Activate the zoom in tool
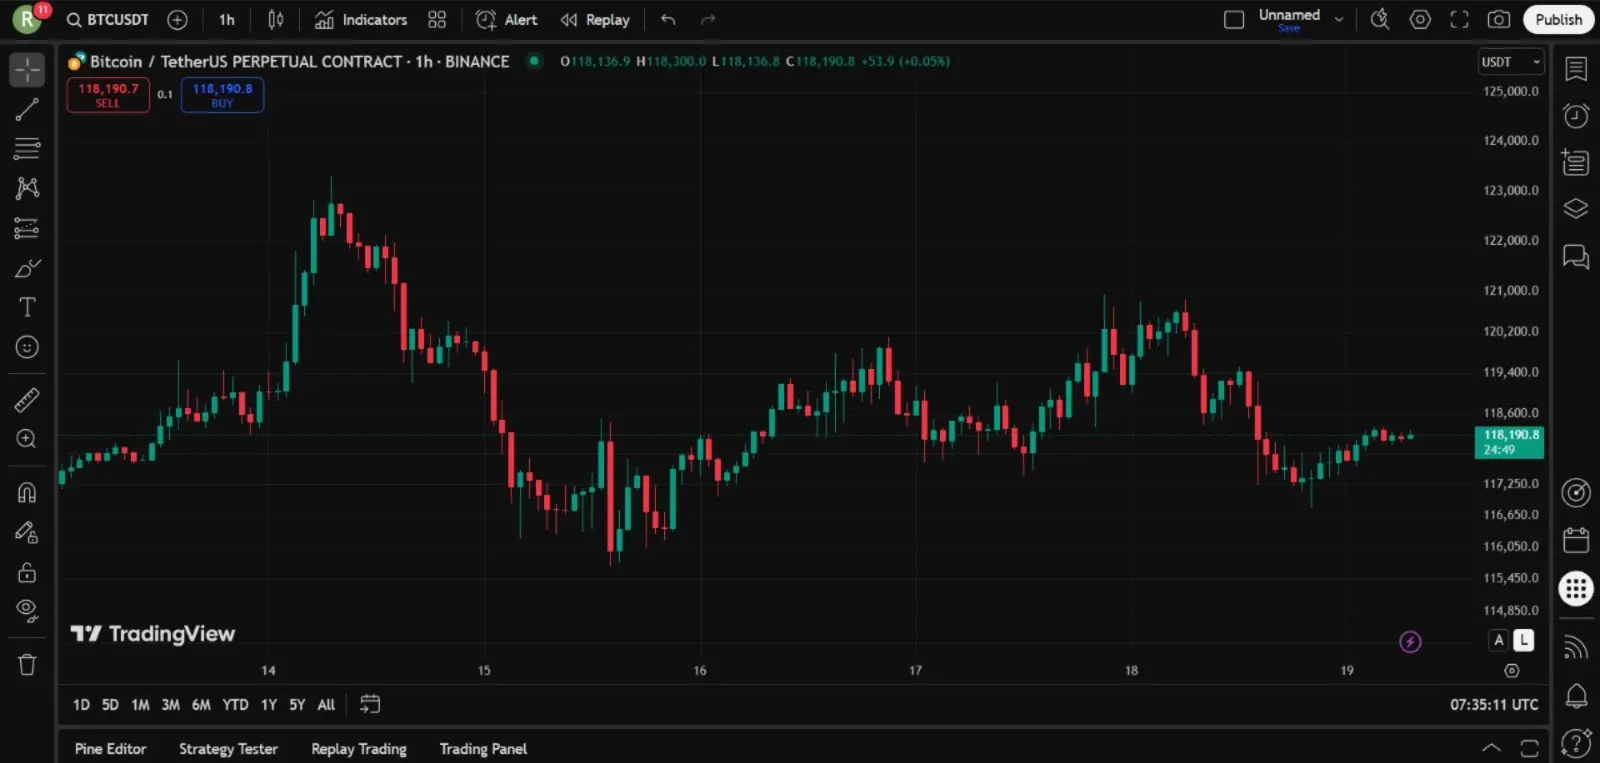Screen dimensions: 1600x763 click(27, 439)
